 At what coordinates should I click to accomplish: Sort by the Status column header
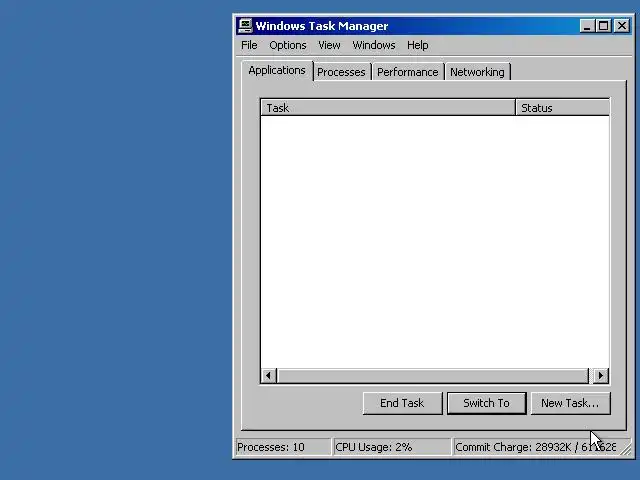point(562,108)
